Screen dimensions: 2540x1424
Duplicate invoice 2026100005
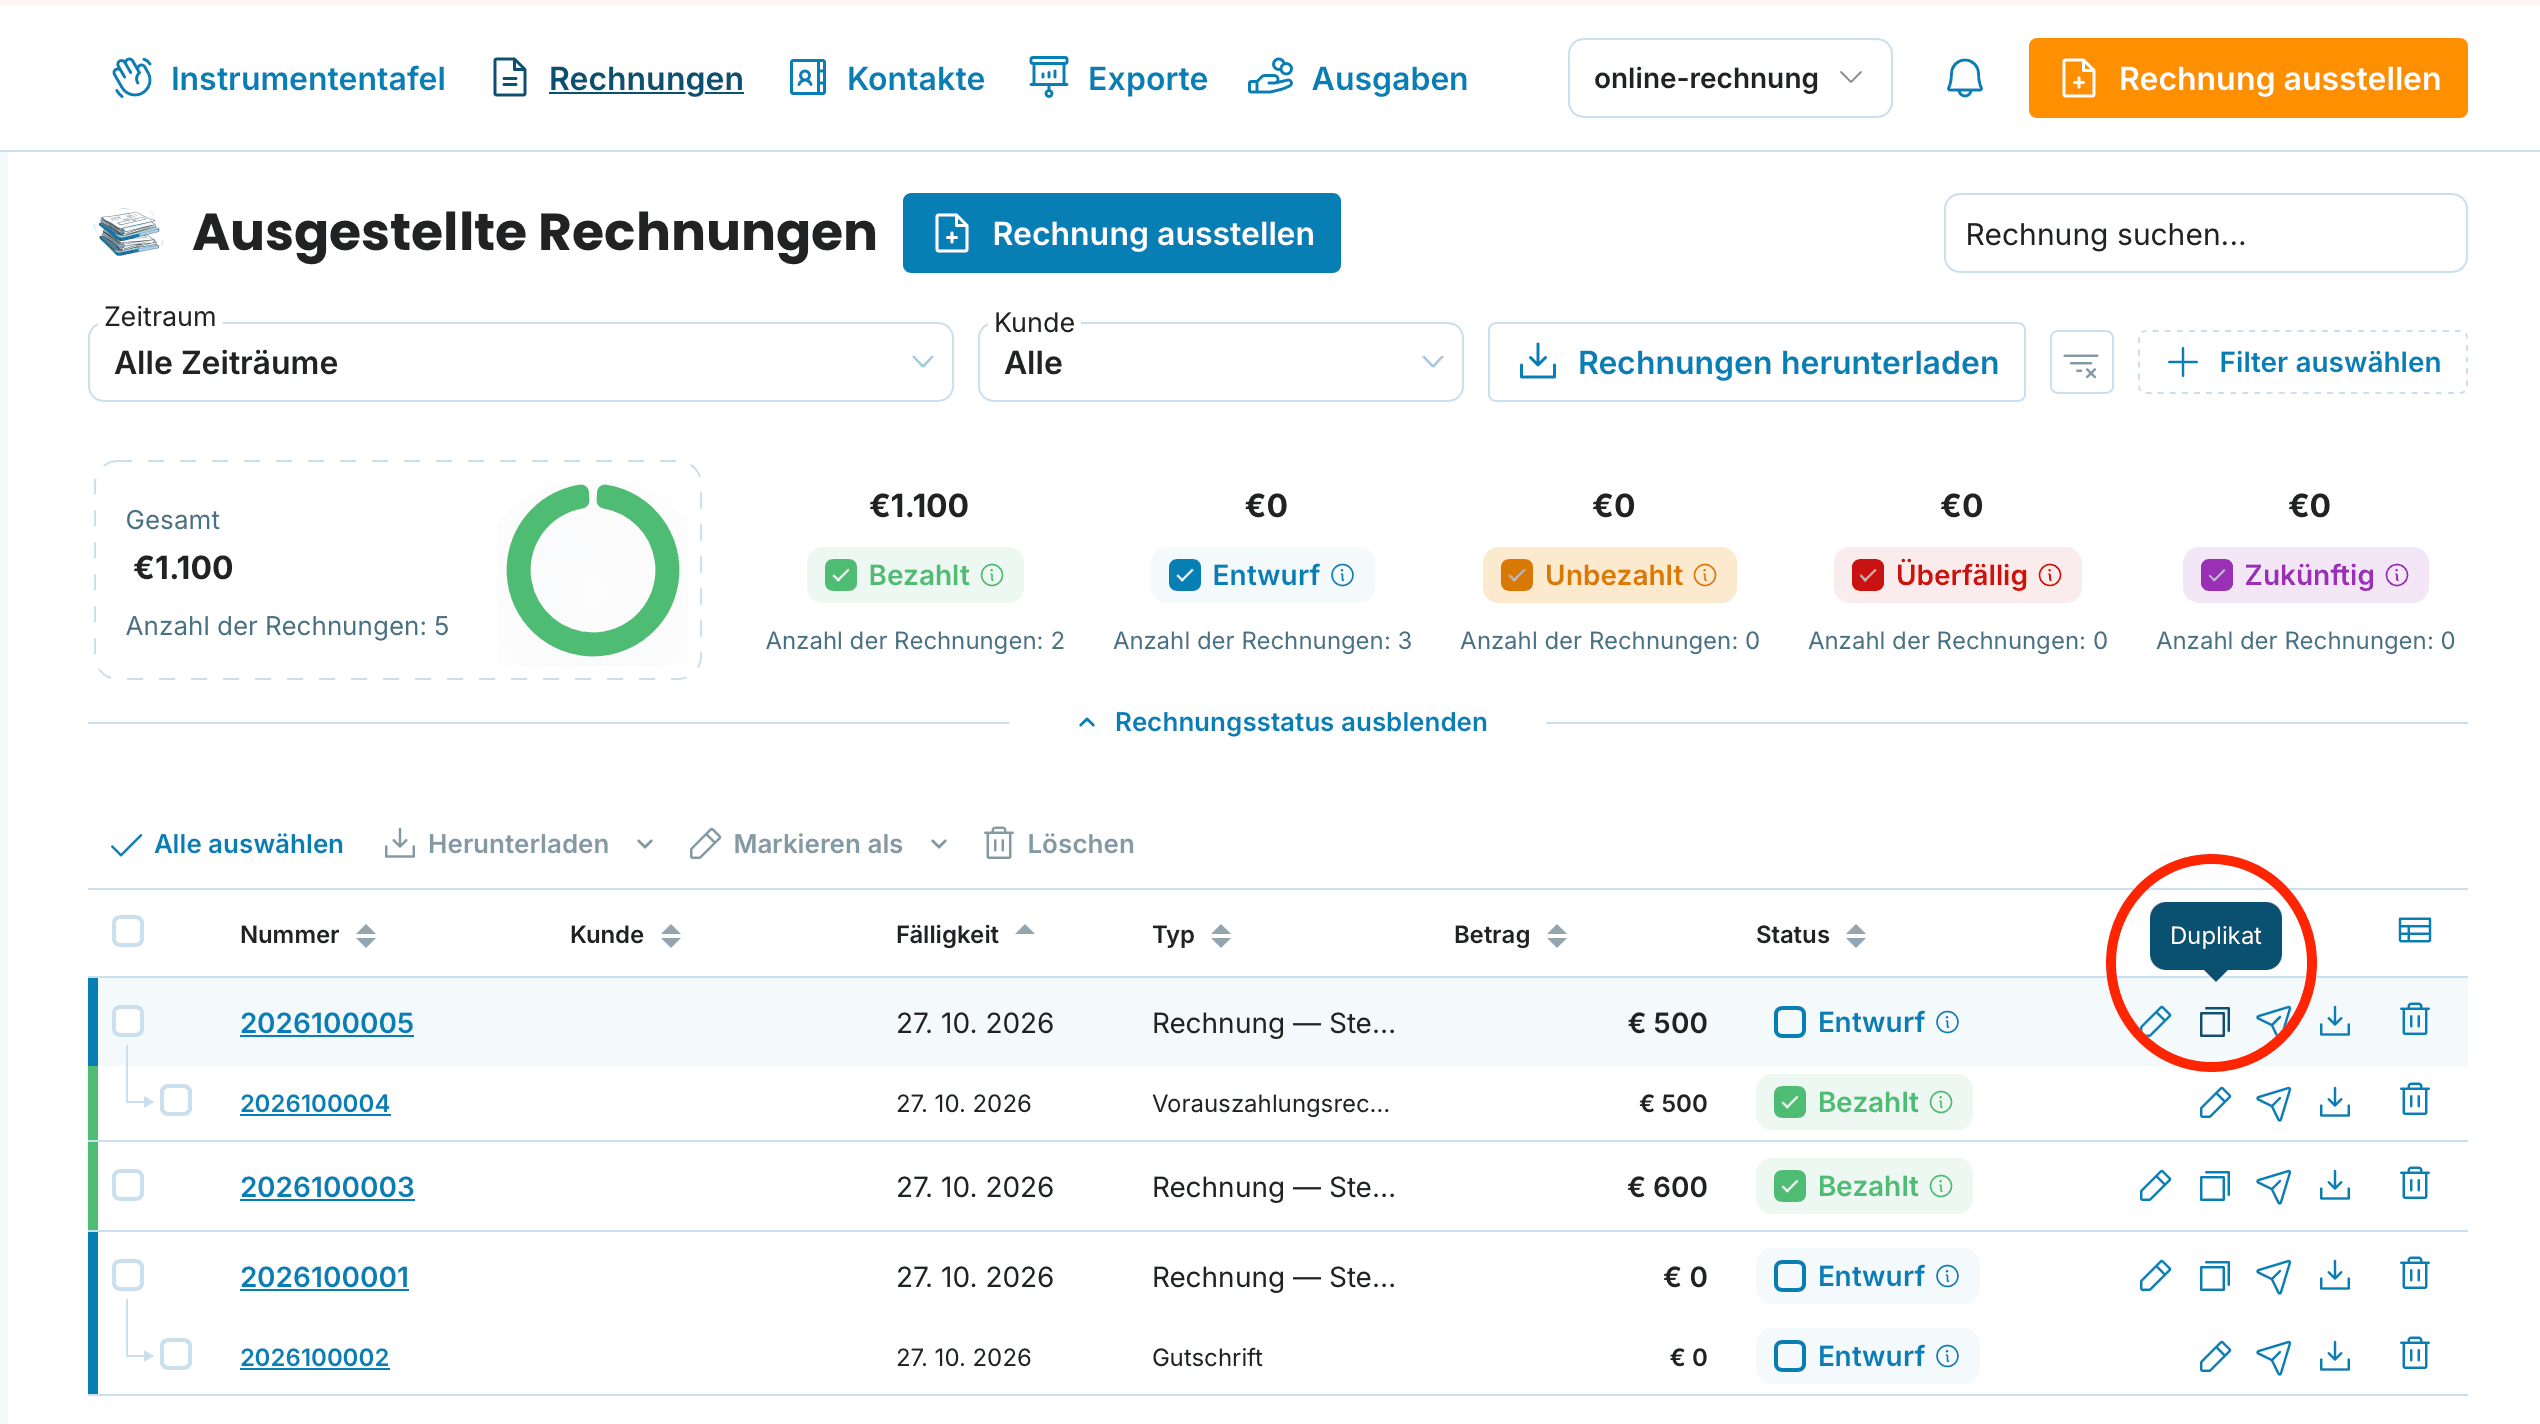click(x=2214, y=1022)
